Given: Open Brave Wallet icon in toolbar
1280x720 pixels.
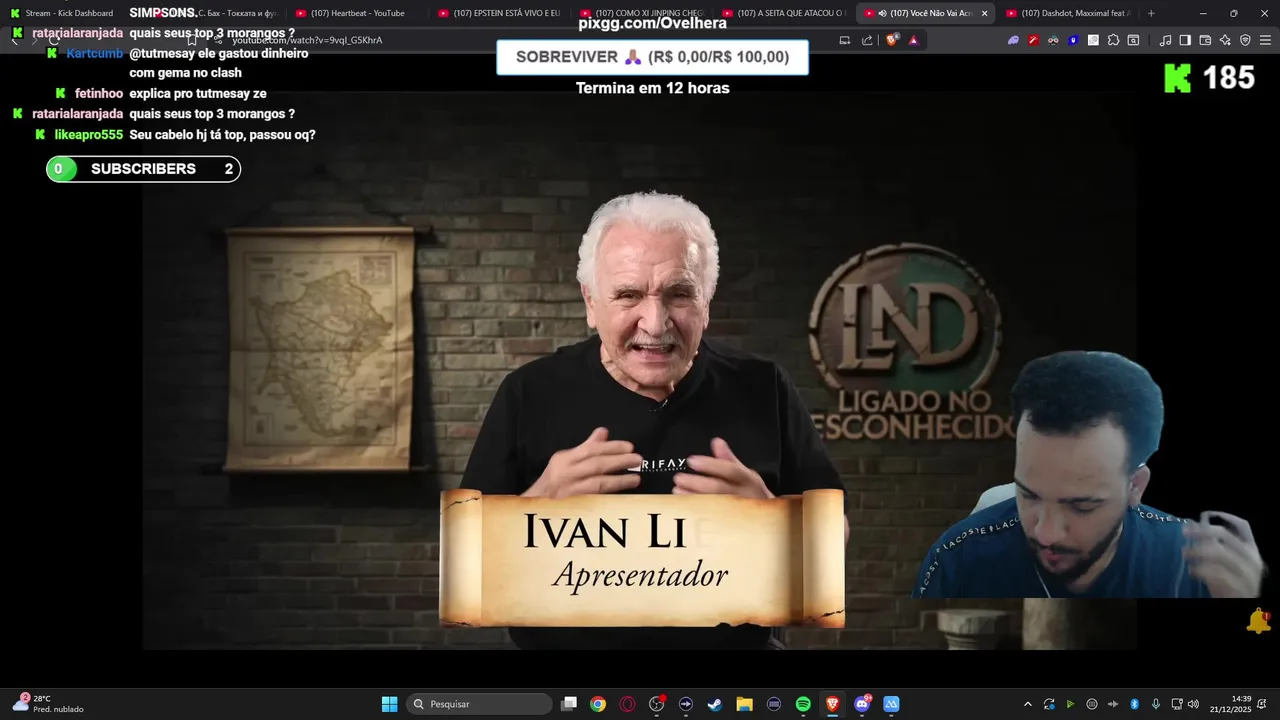Looking at the screenshot, I should (1205, 40).
